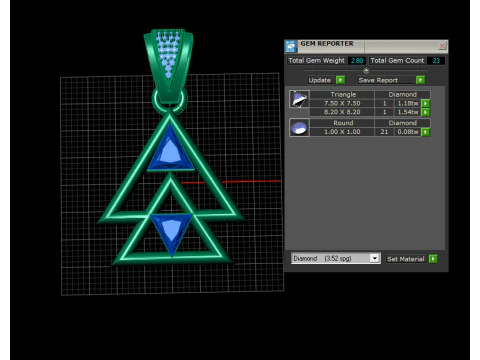Click the 1.18tw weight value
This screenshot has width=480, height=360.
[408, 103]
